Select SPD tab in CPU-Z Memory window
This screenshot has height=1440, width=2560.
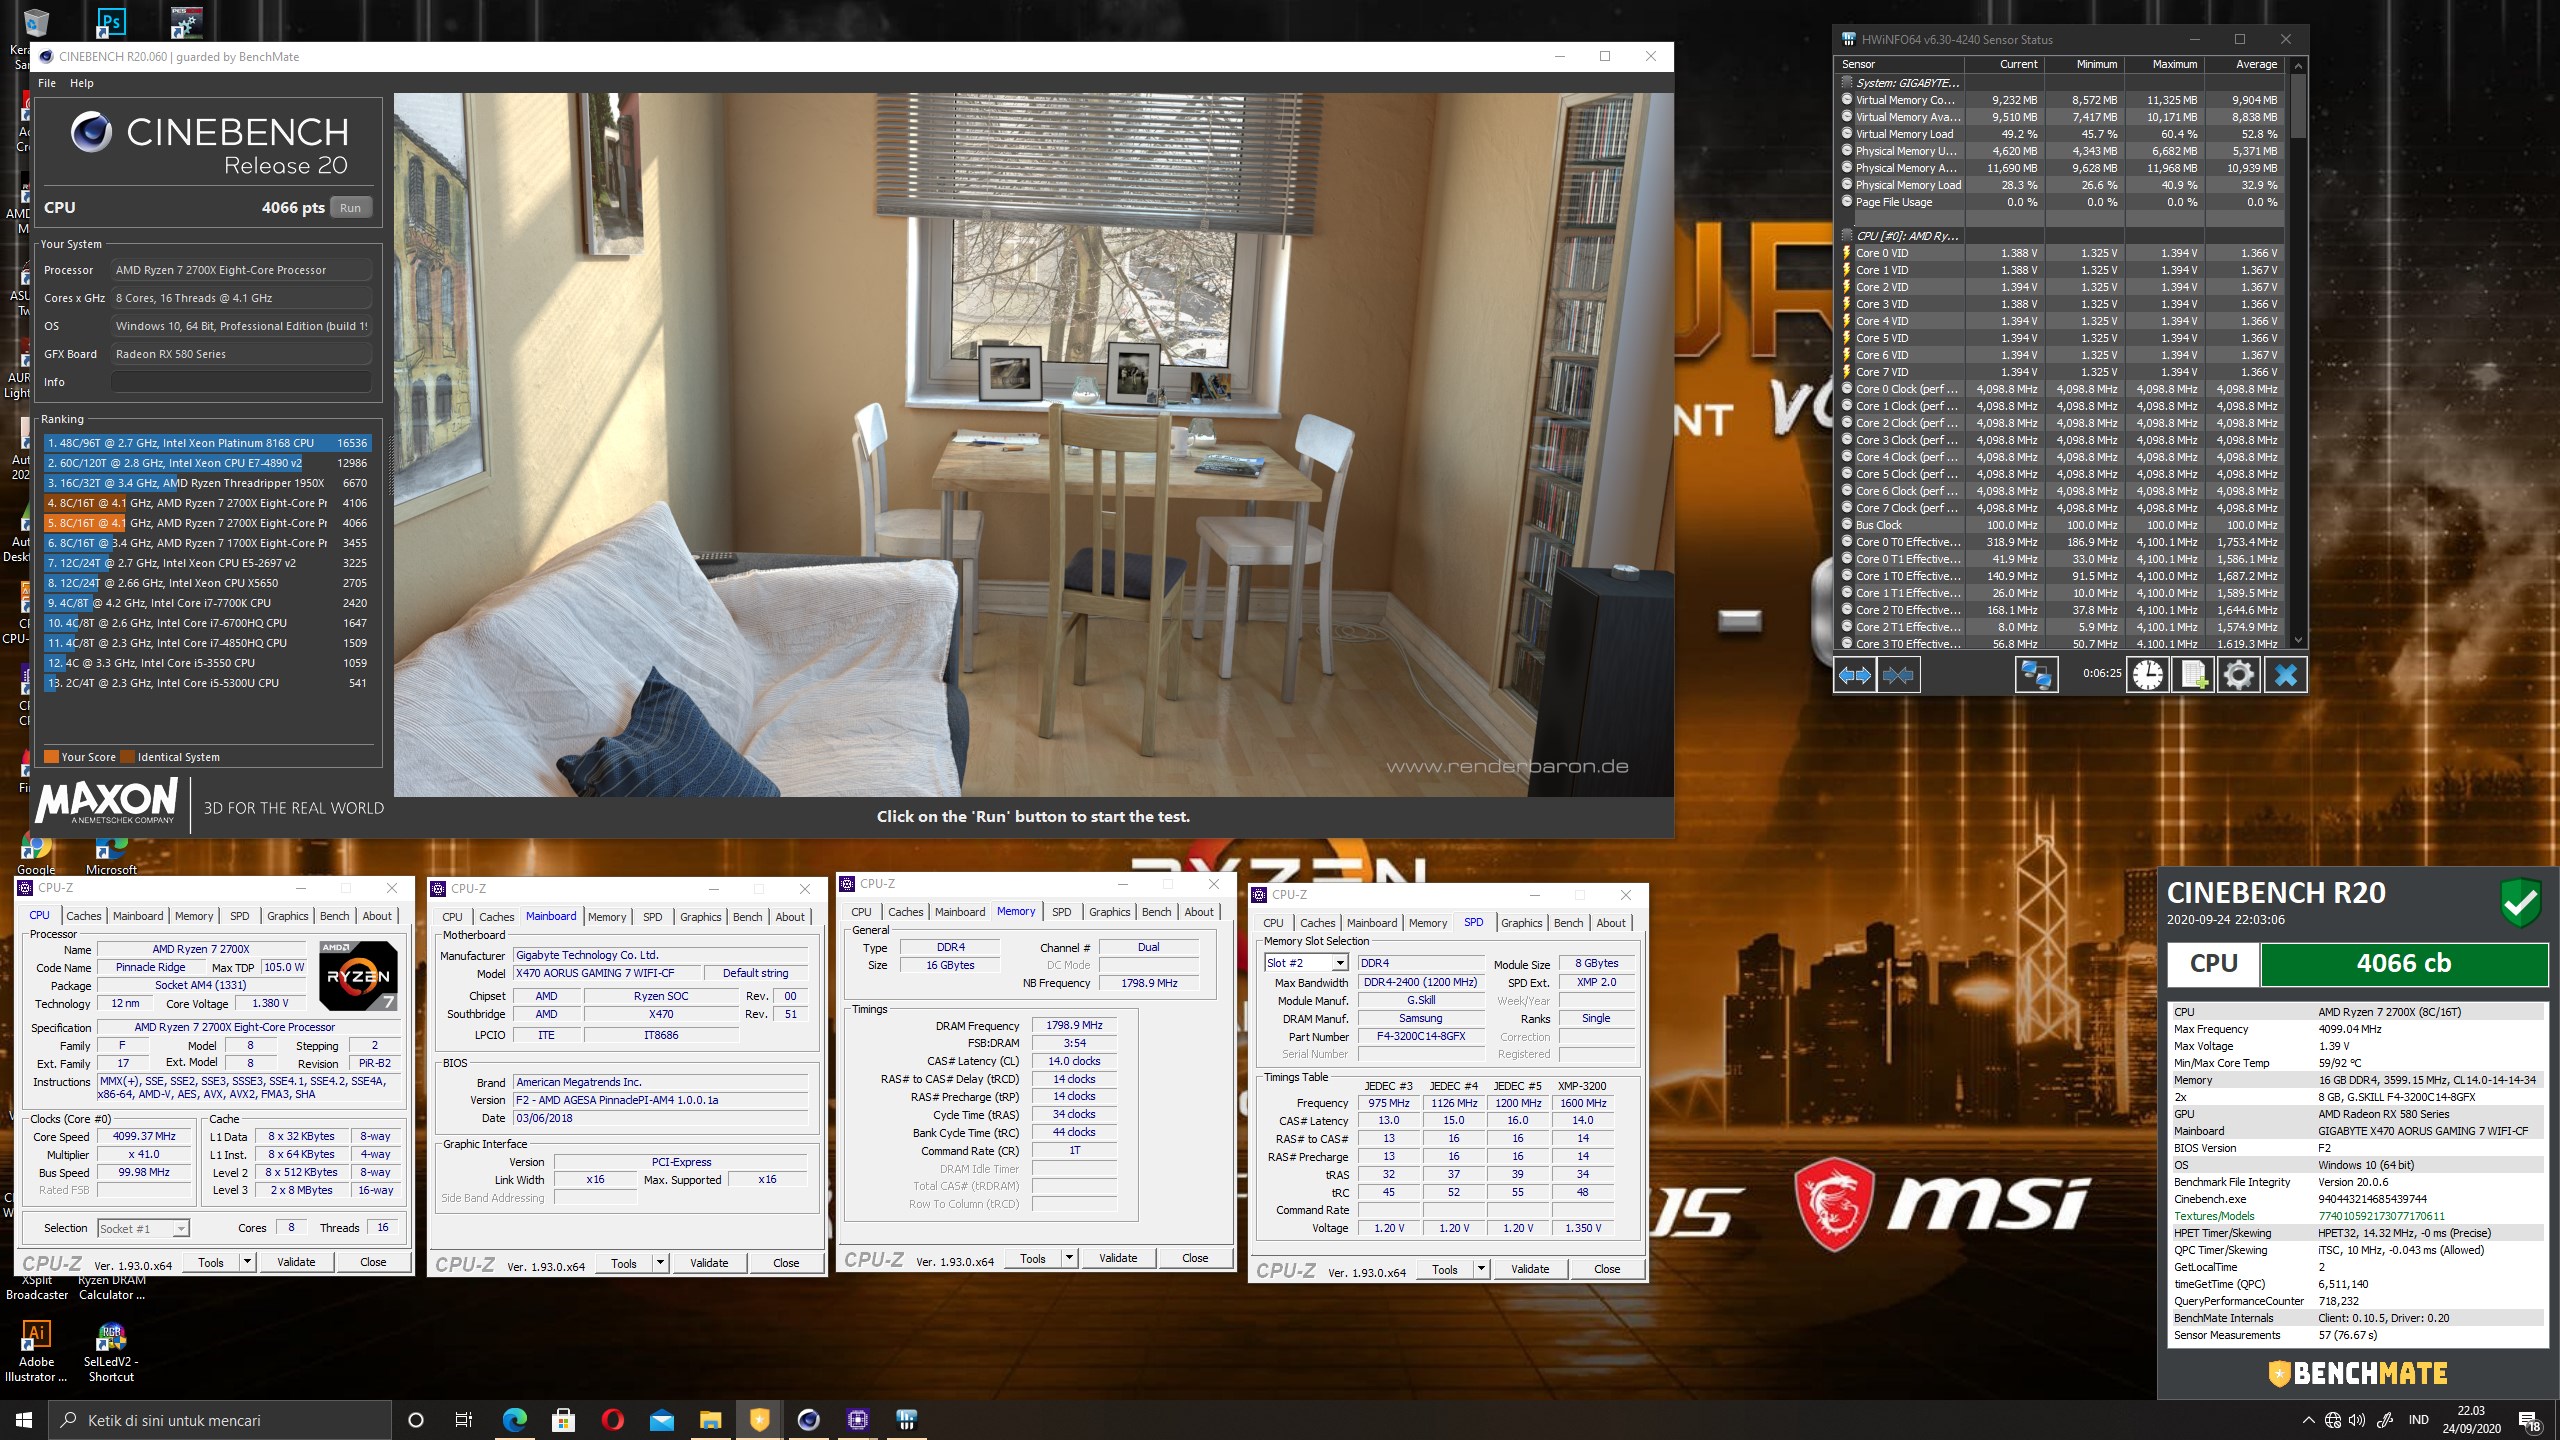coord(1061,911)
